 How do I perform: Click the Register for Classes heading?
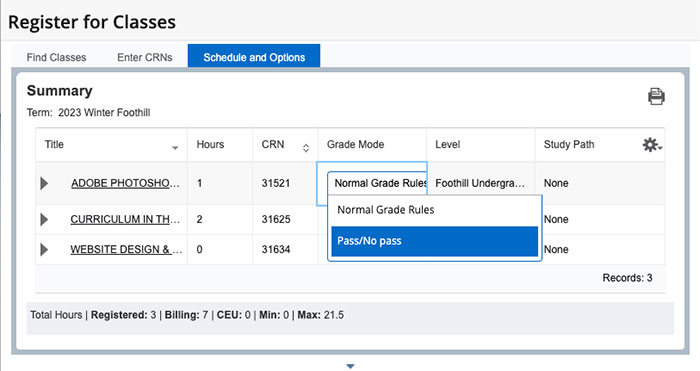click(x=92, y=22)
